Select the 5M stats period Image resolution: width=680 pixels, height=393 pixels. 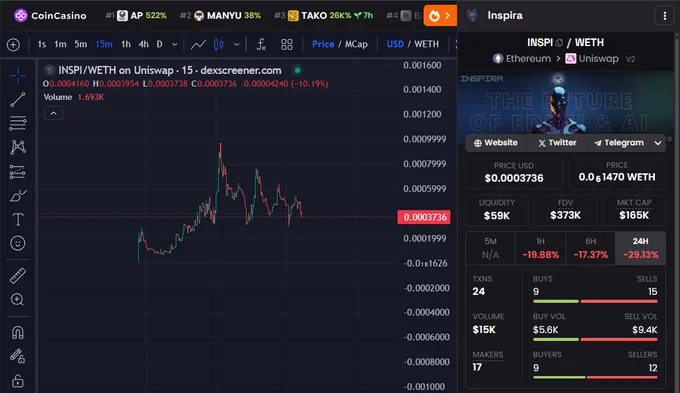coord(490,248)
